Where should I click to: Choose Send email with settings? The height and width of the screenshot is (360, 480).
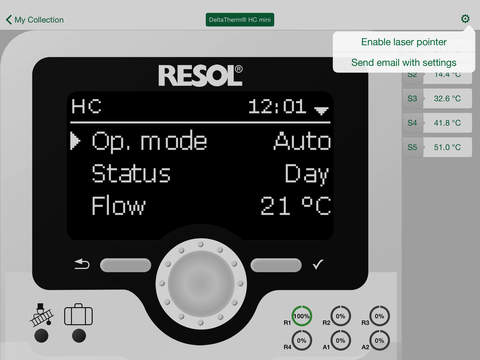point(404,62)
